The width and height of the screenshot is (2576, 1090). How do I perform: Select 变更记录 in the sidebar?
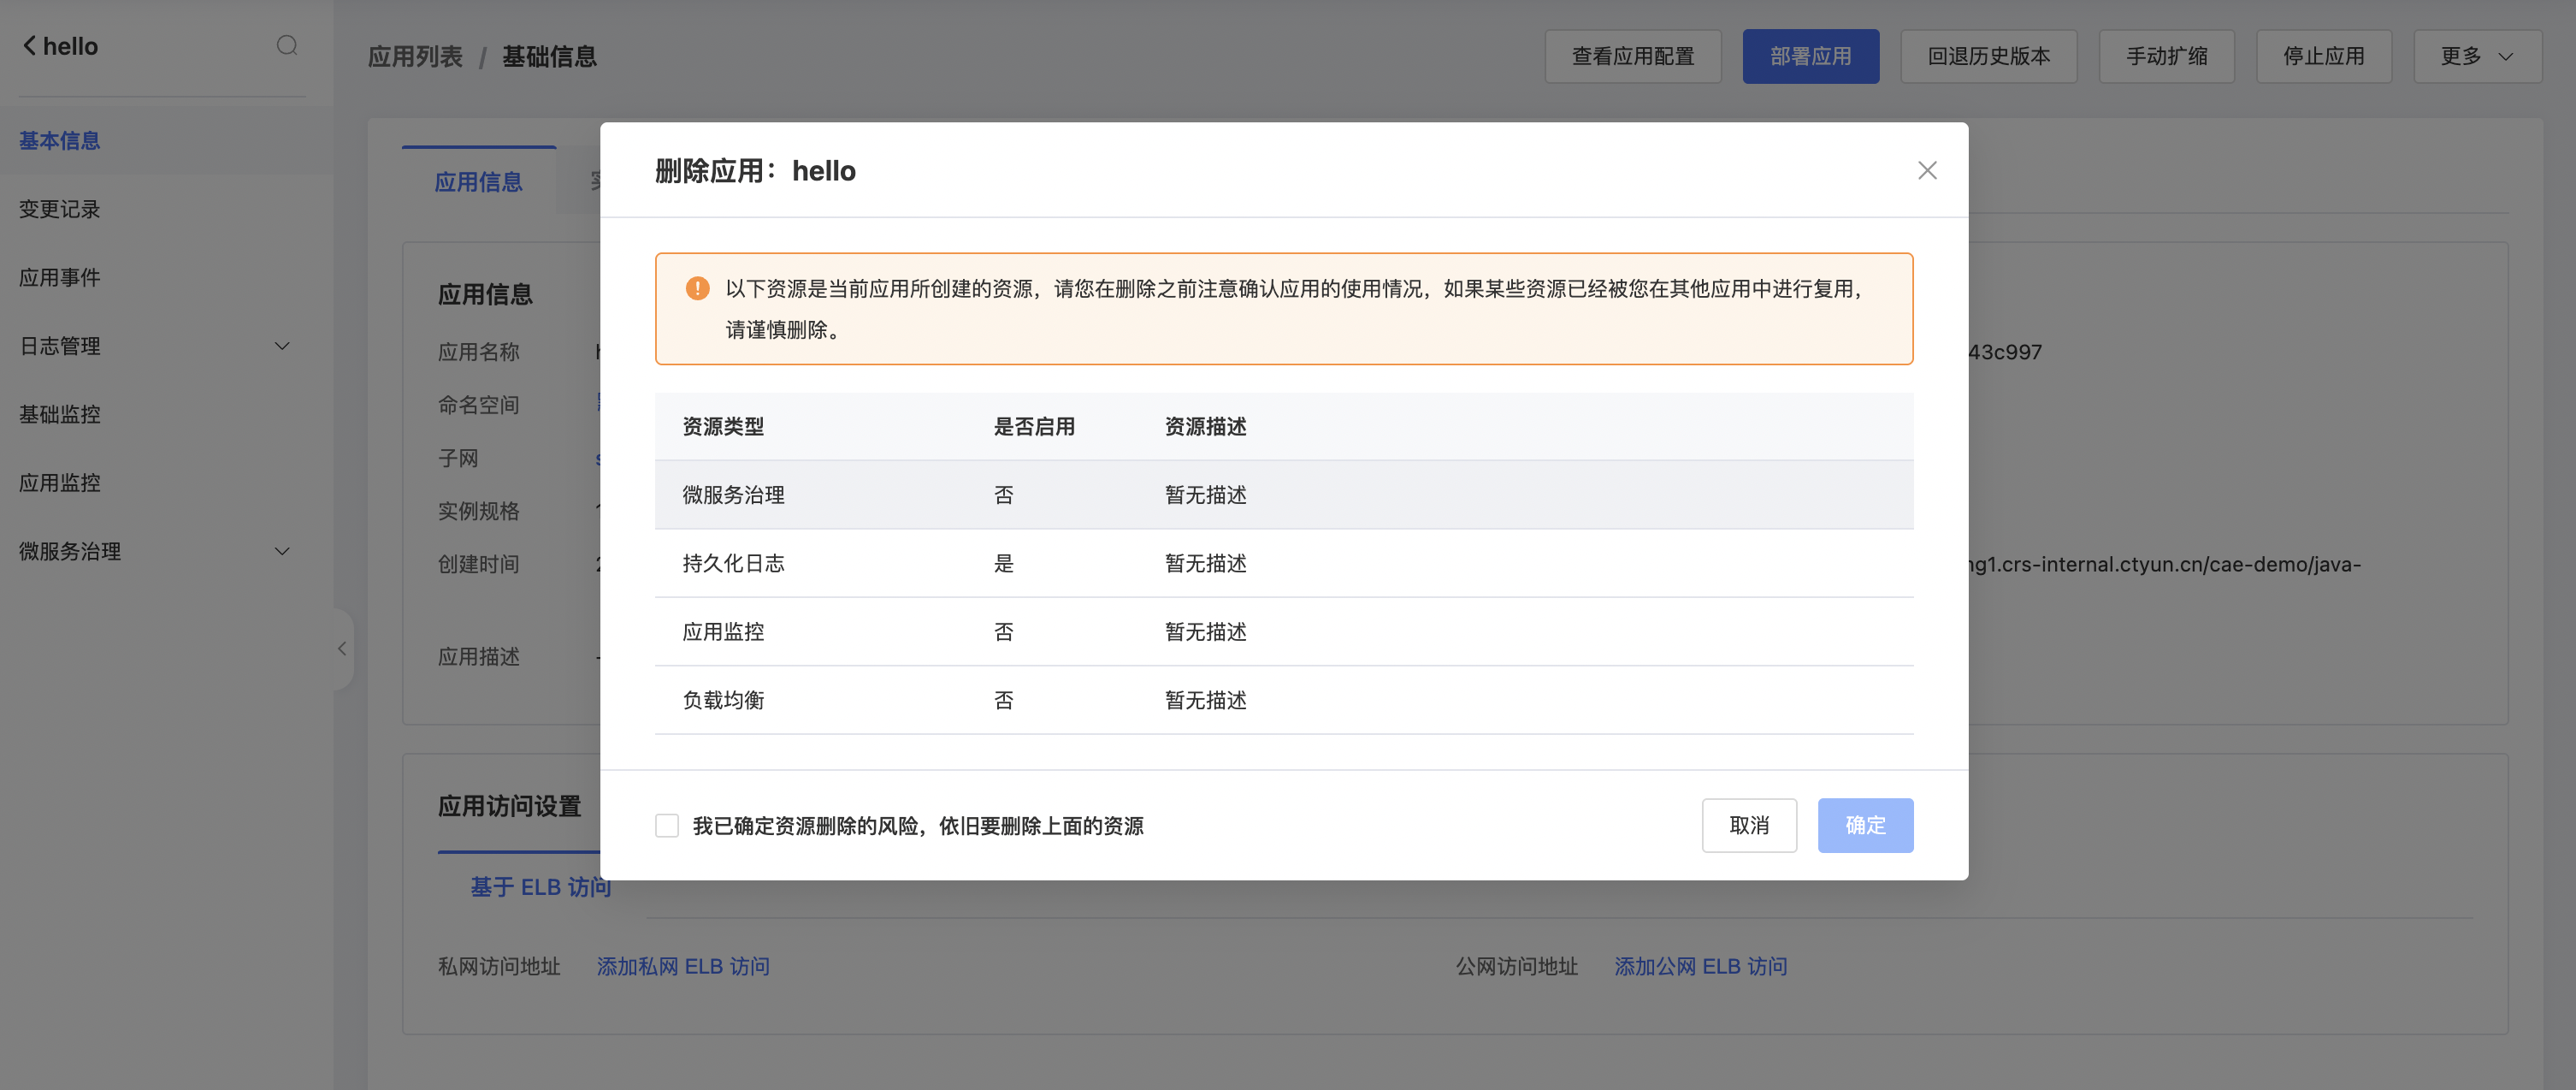(60, 209)
